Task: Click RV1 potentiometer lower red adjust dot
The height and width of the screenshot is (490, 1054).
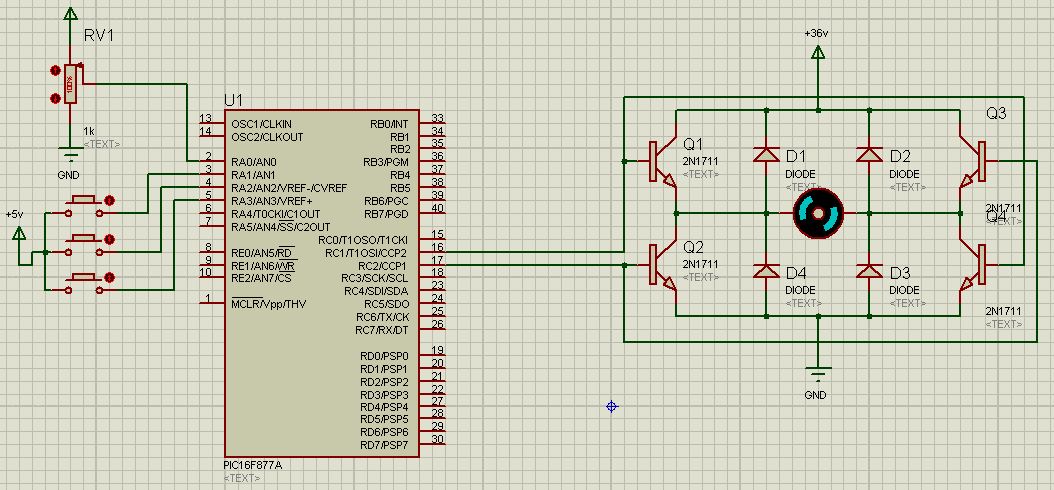Action: (x=55, y=99)
